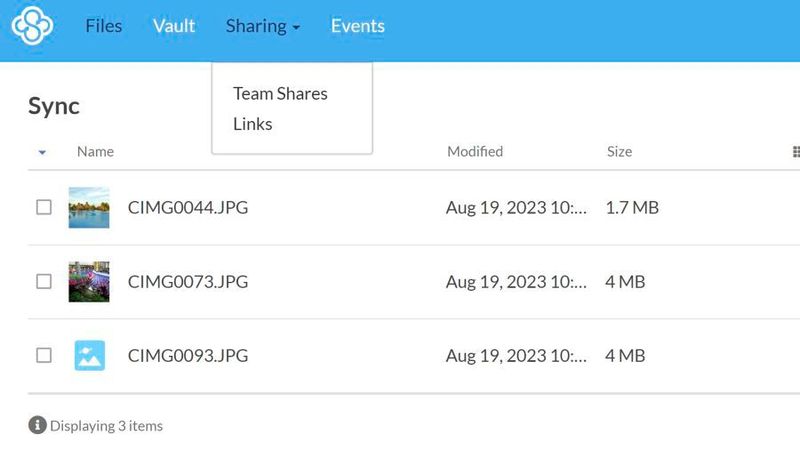Select Links in the Sharing dropdown

253,124
